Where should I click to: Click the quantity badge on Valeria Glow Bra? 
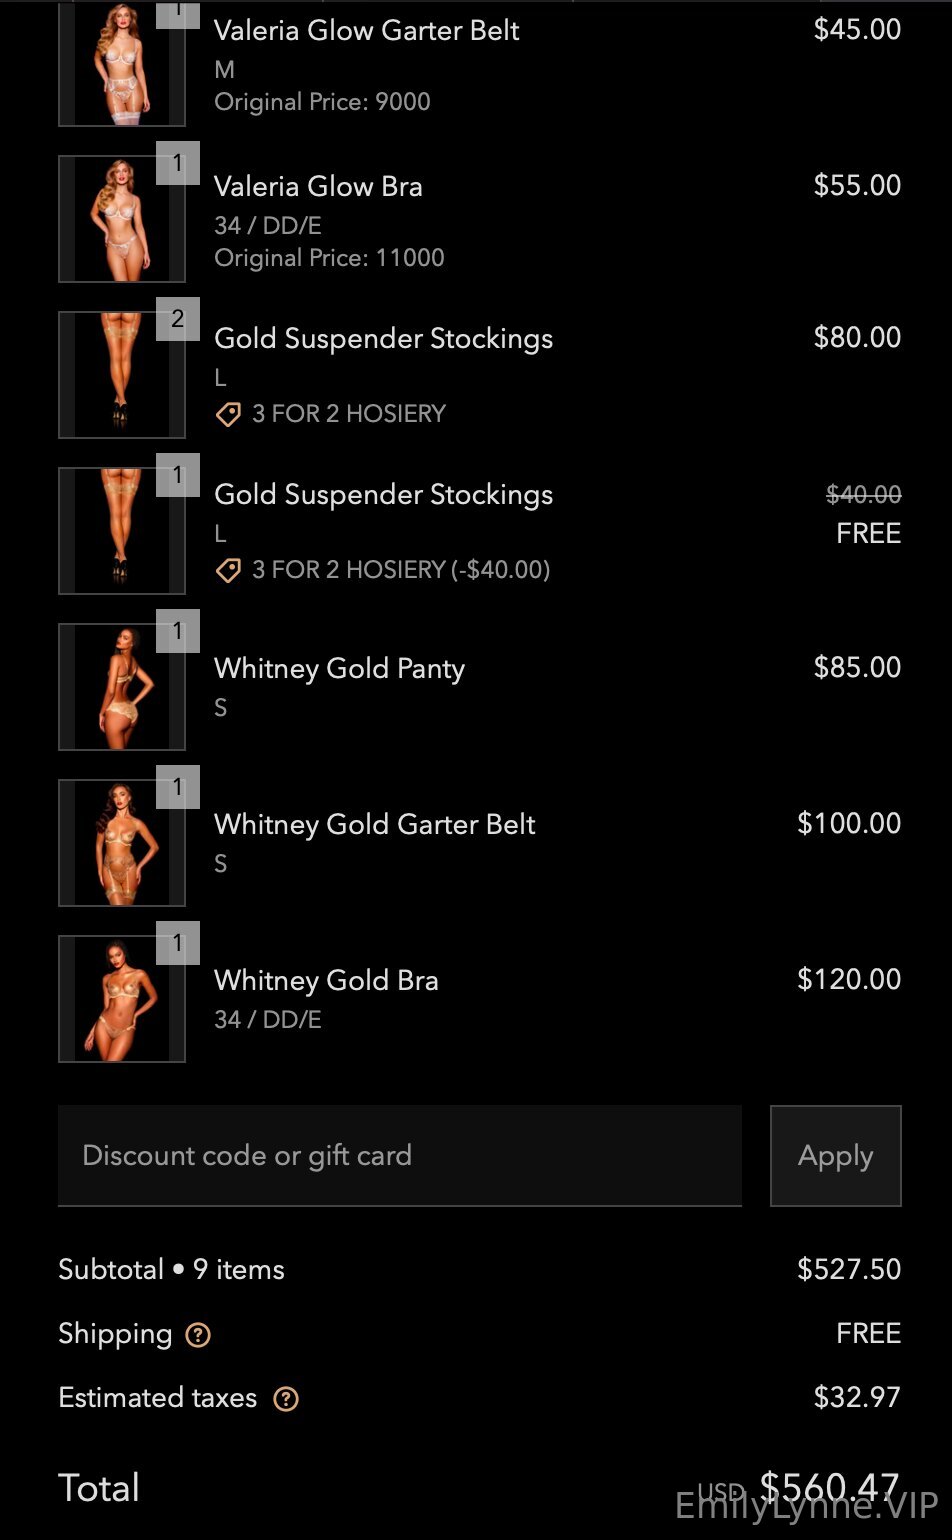coord(178,163)
